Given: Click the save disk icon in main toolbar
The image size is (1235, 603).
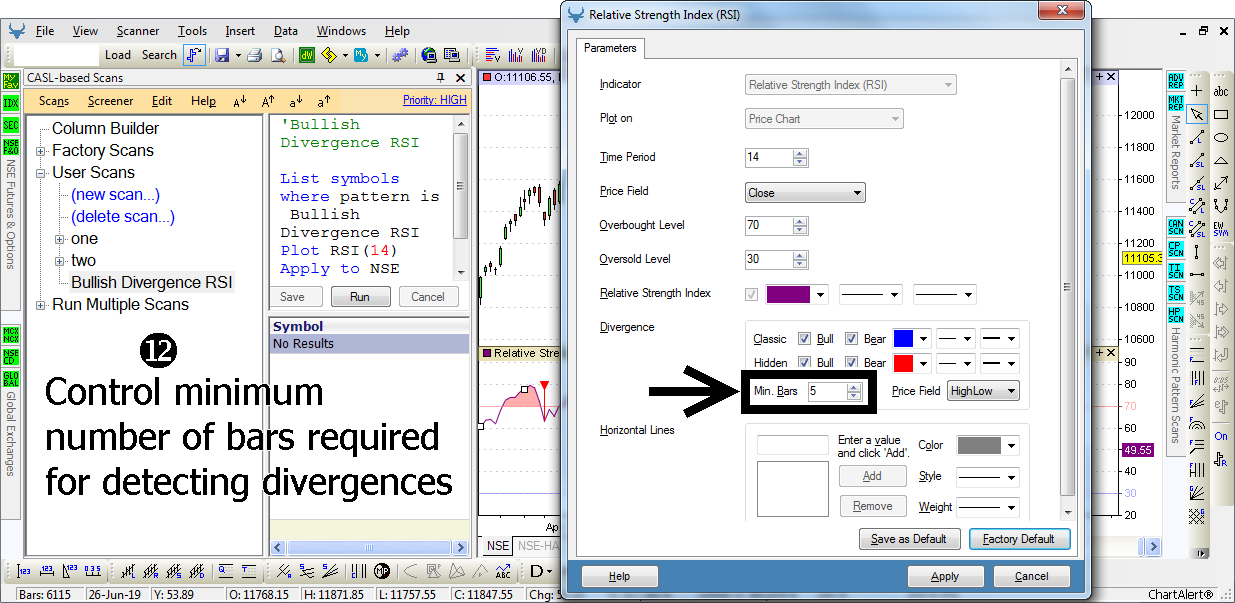Looking at the screenshot, I should click(222, 55).
